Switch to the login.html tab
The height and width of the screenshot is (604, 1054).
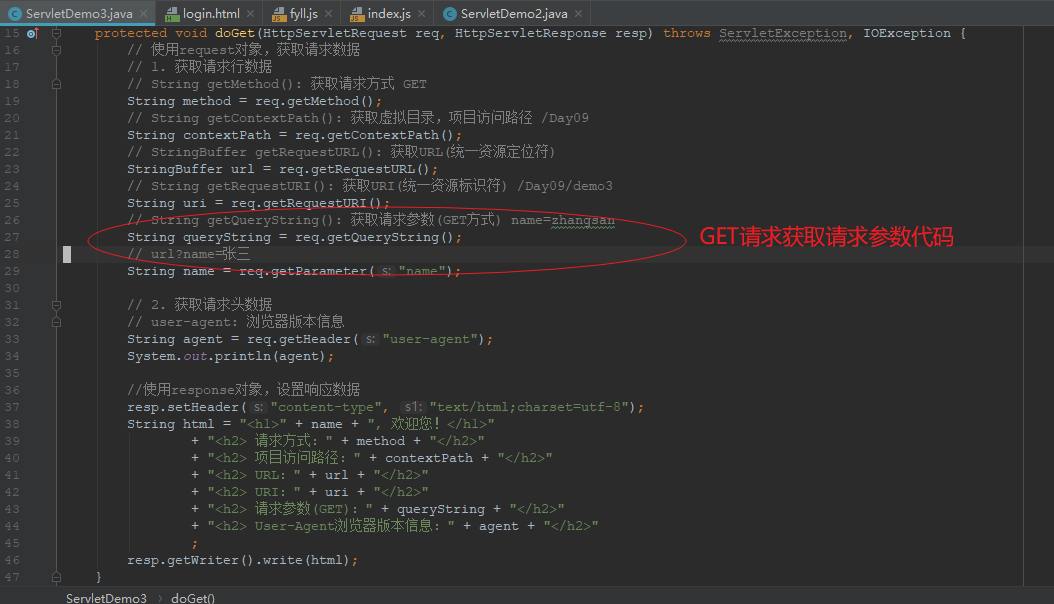click(211, 14)
